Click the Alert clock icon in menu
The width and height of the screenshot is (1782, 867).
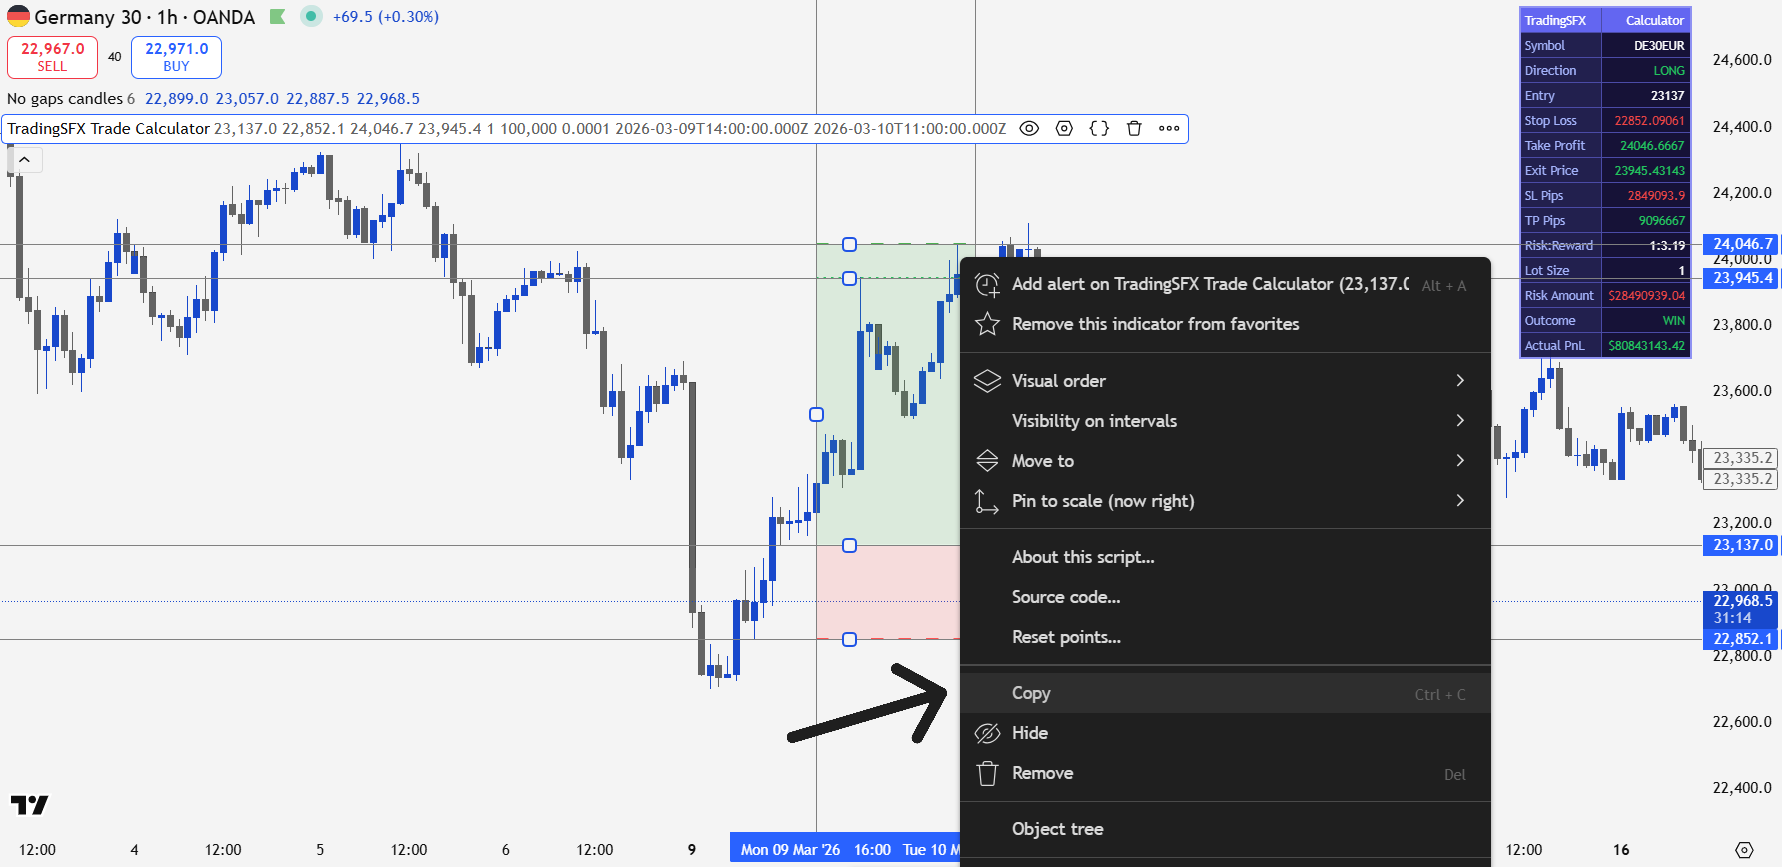coord(987,285)
